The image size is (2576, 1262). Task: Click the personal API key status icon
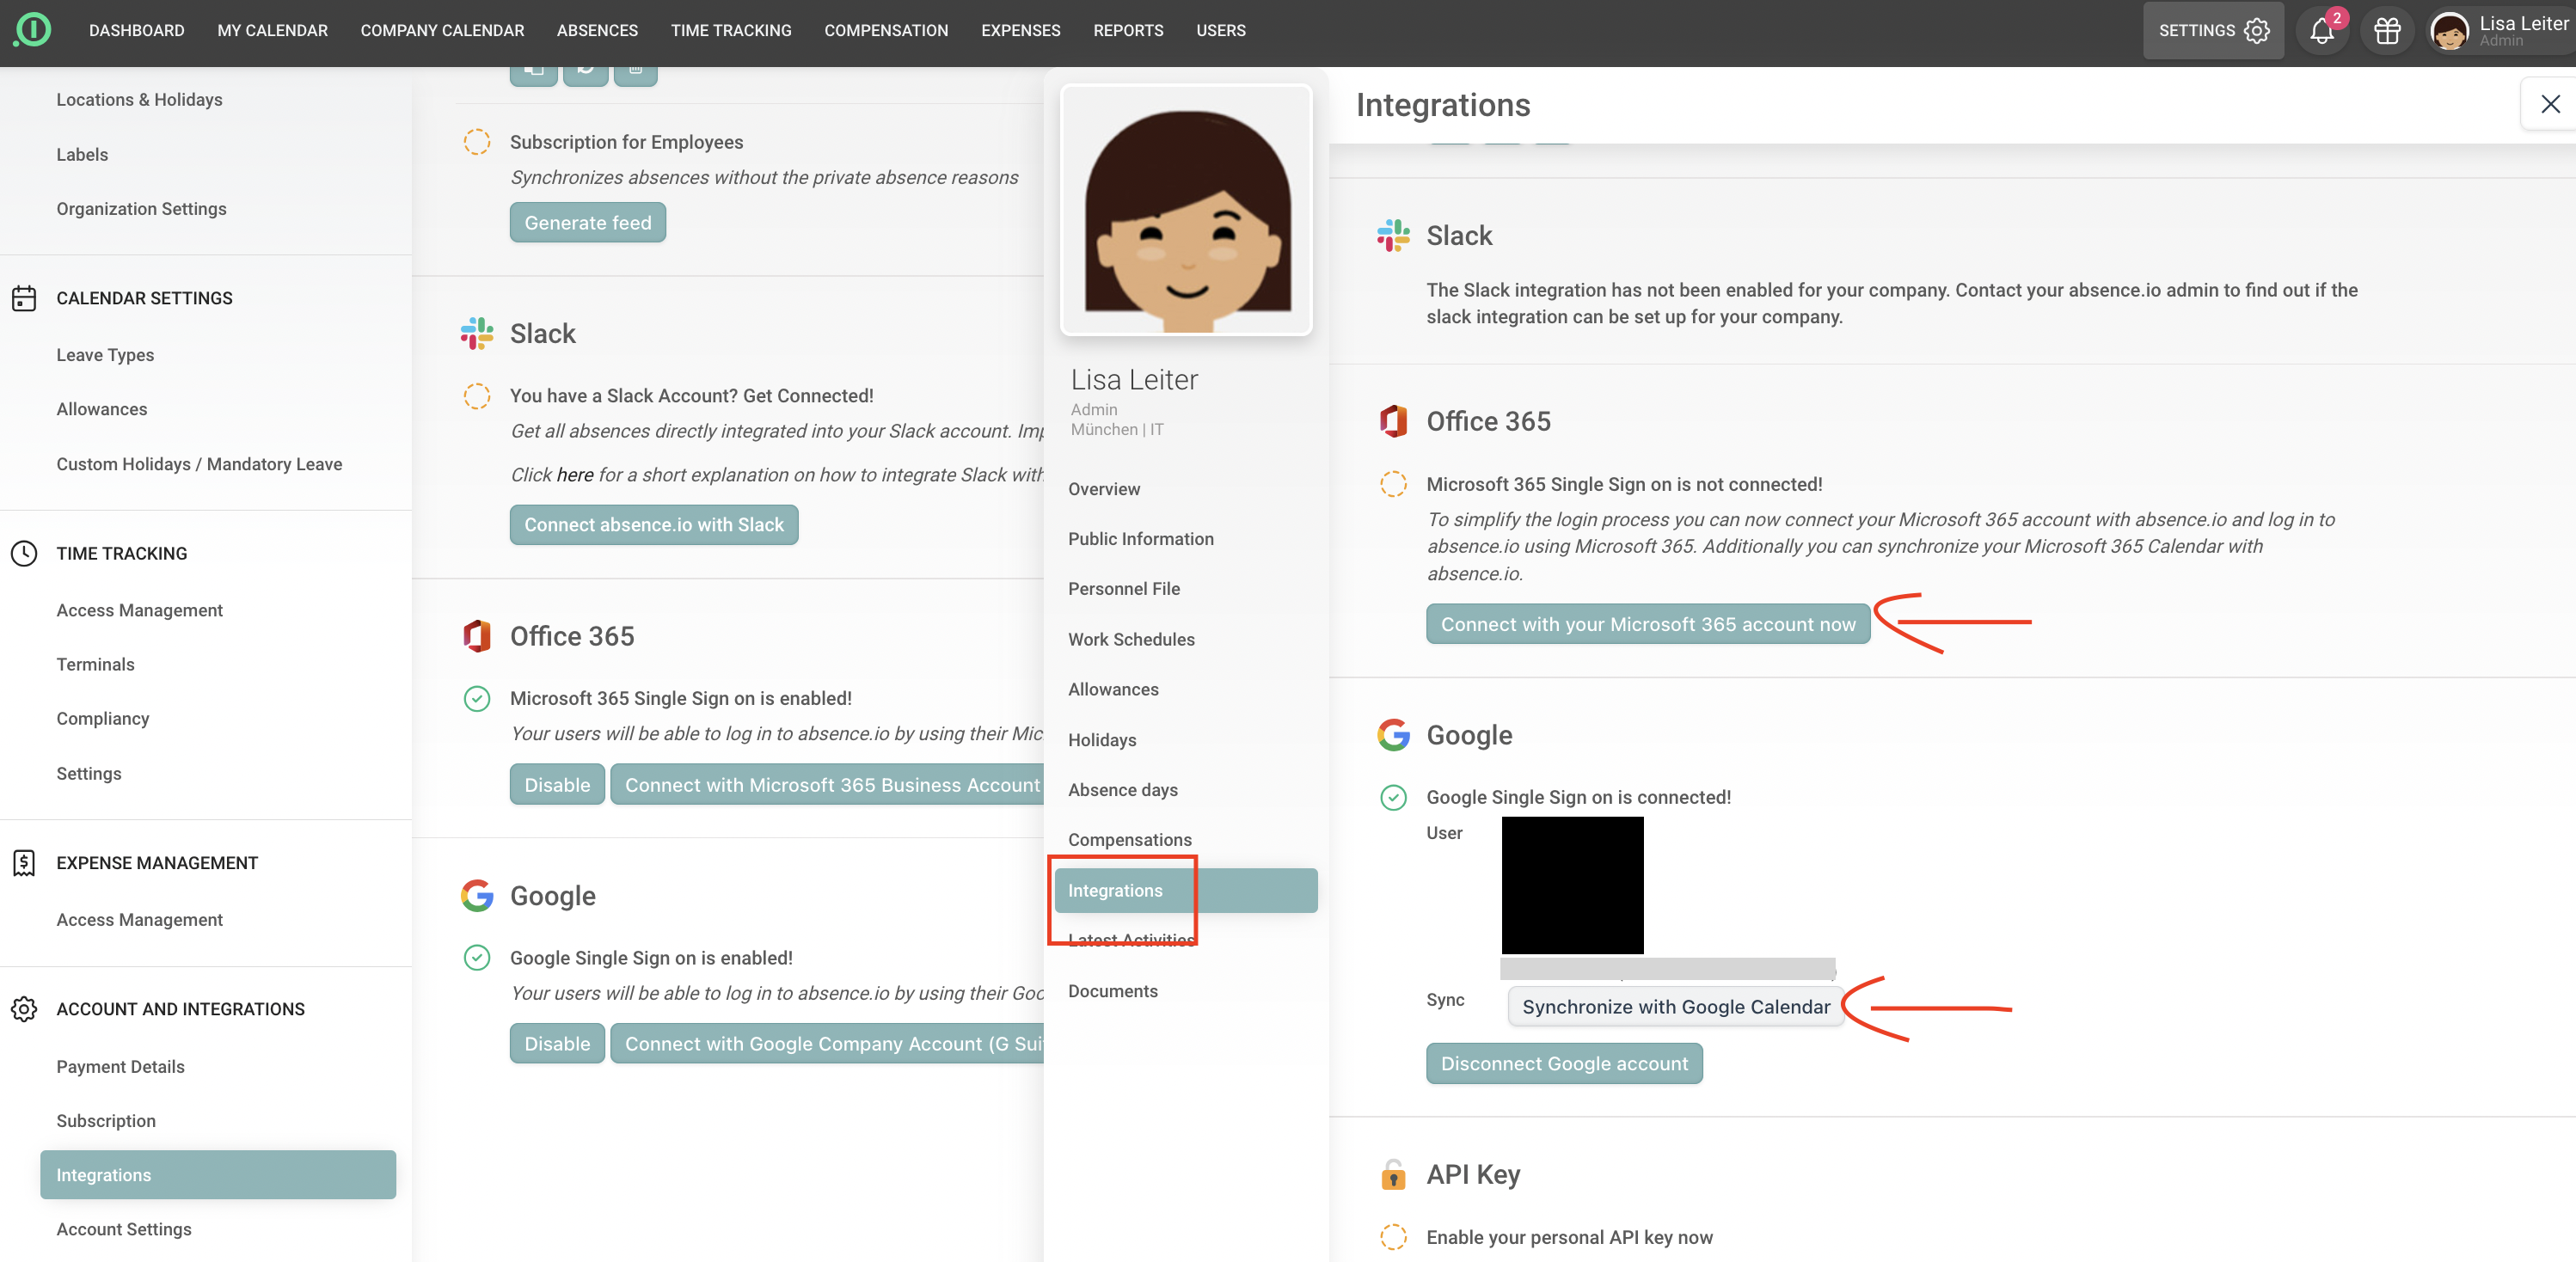[x=1393, y=1237]
